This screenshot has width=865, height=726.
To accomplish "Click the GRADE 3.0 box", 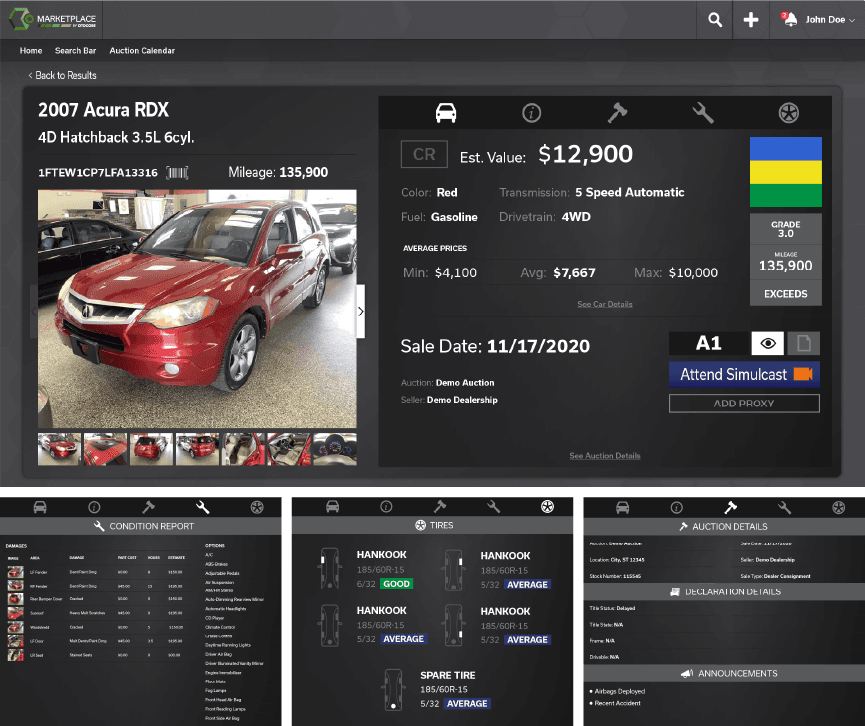I will pyautogui.click(x=786, y=229).
